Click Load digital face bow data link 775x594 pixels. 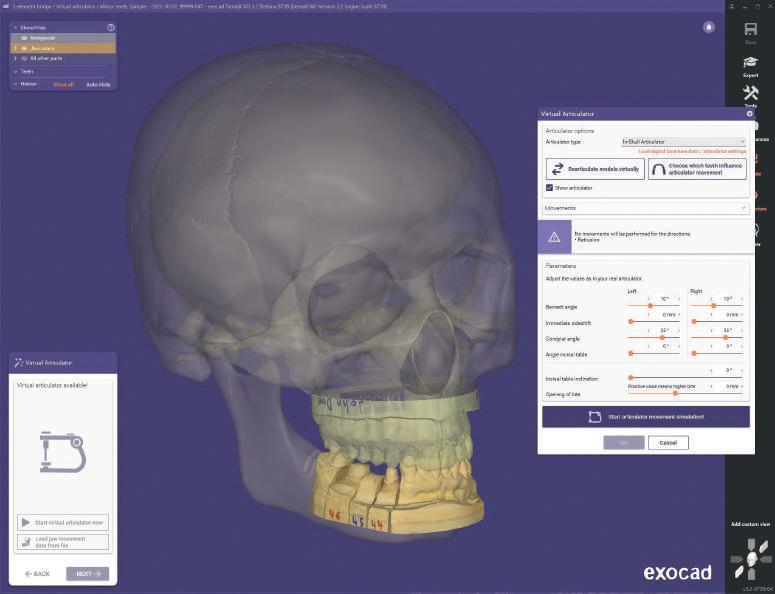[x=692, y=151]
